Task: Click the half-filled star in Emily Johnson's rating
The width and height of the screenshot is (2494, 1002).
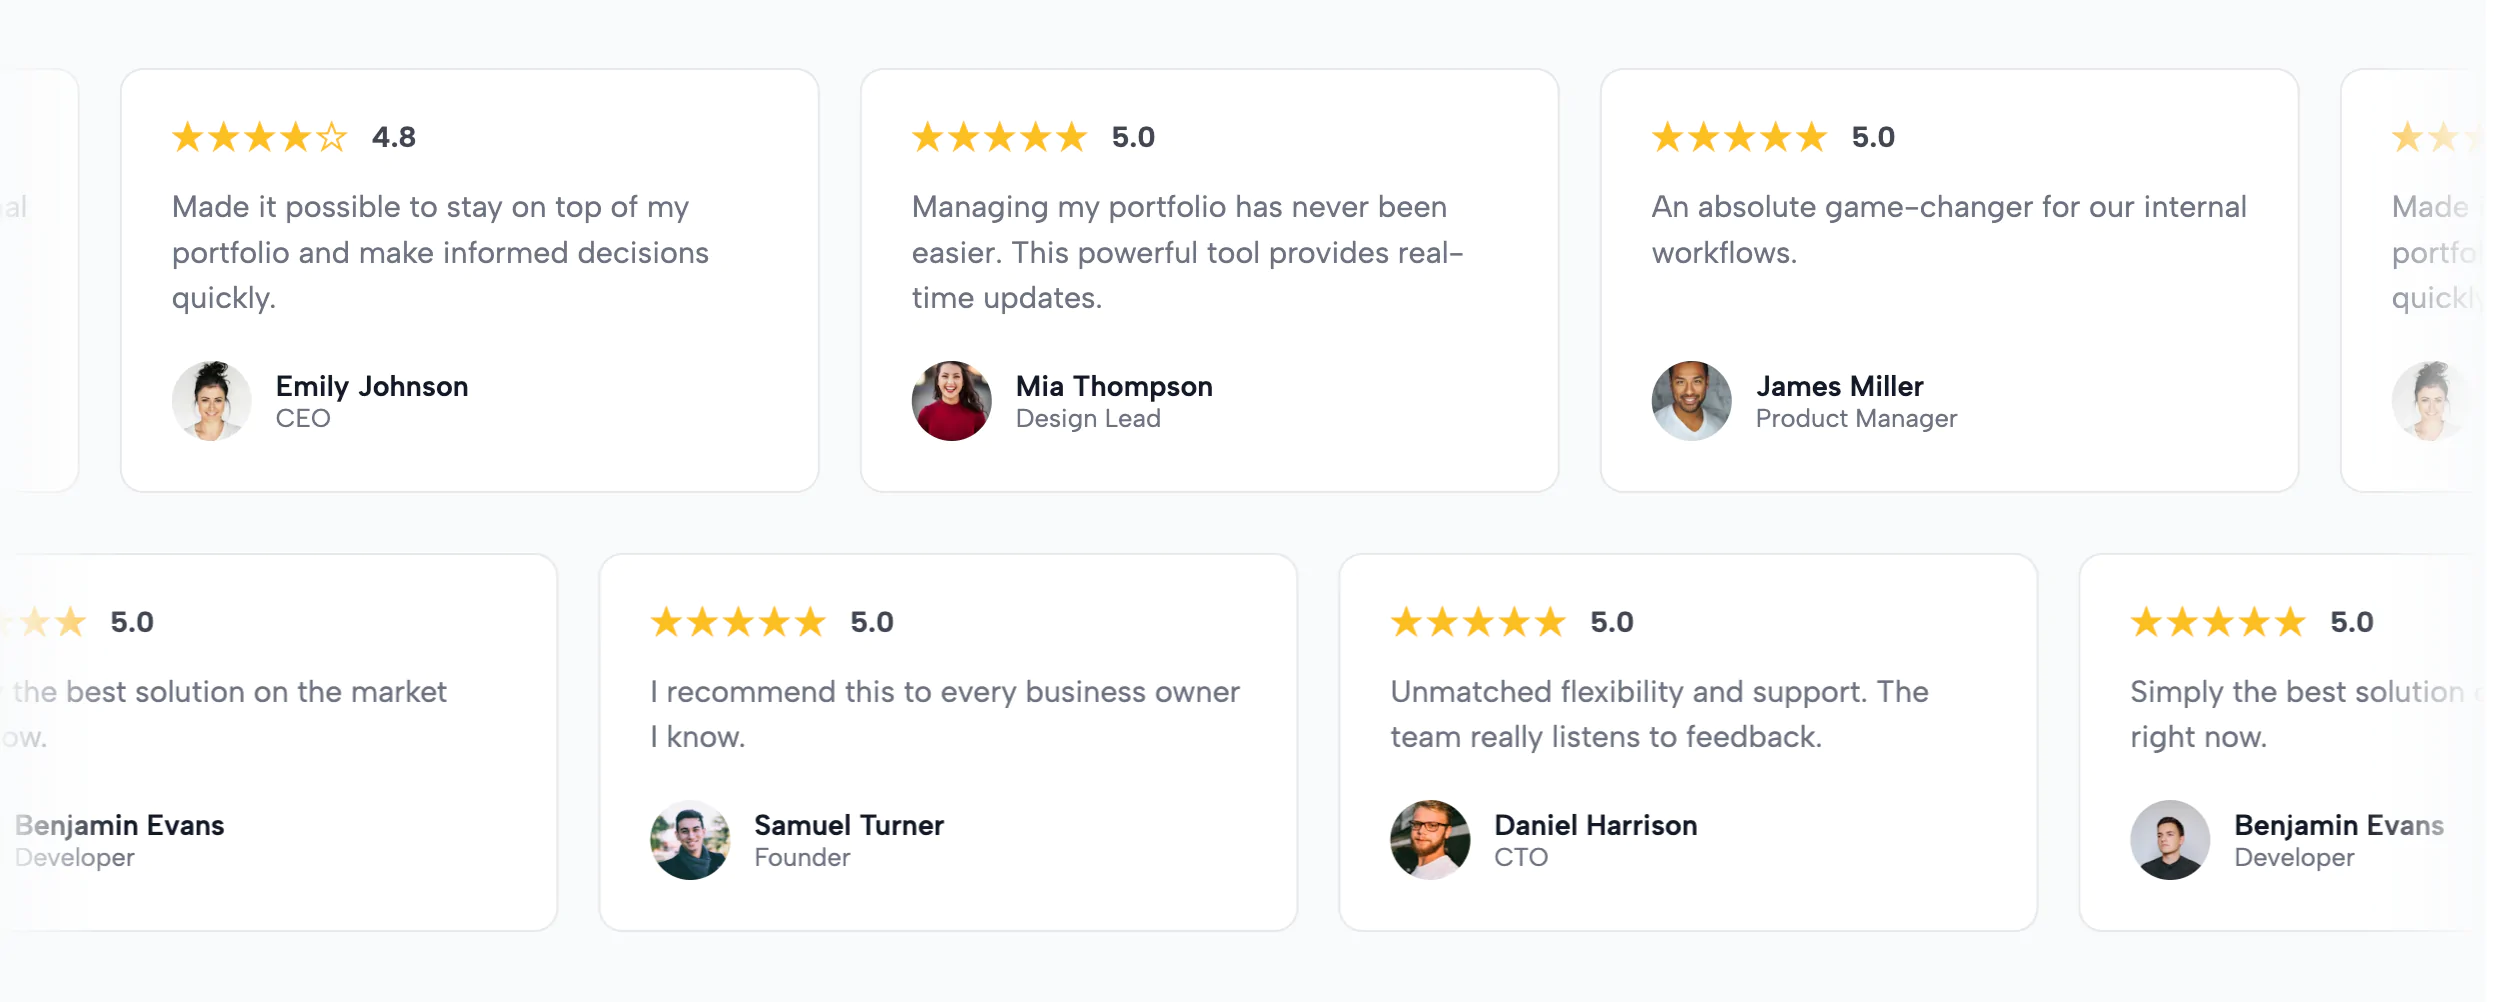Action: point(330,137)
